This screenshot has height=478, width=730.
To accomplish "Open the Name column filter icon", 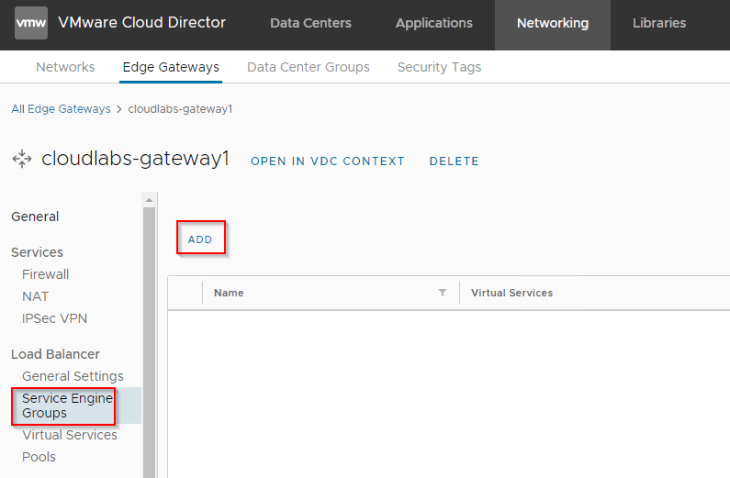I will point(442,292).
